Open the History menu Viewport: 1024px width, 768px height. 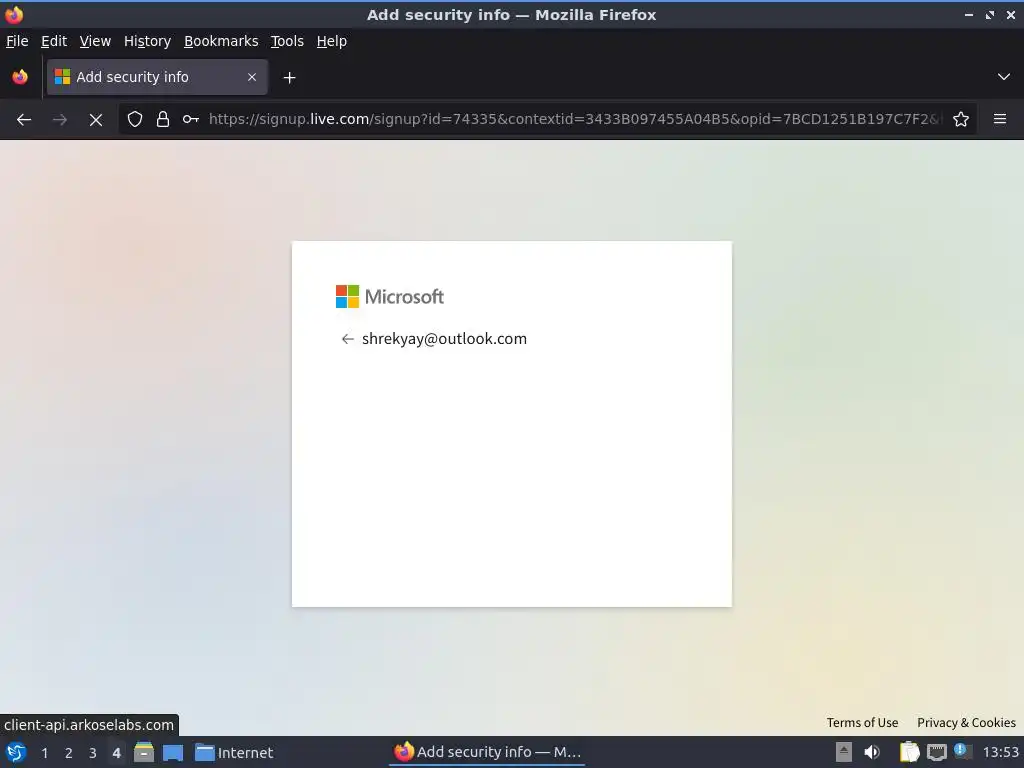pos(147,41)
